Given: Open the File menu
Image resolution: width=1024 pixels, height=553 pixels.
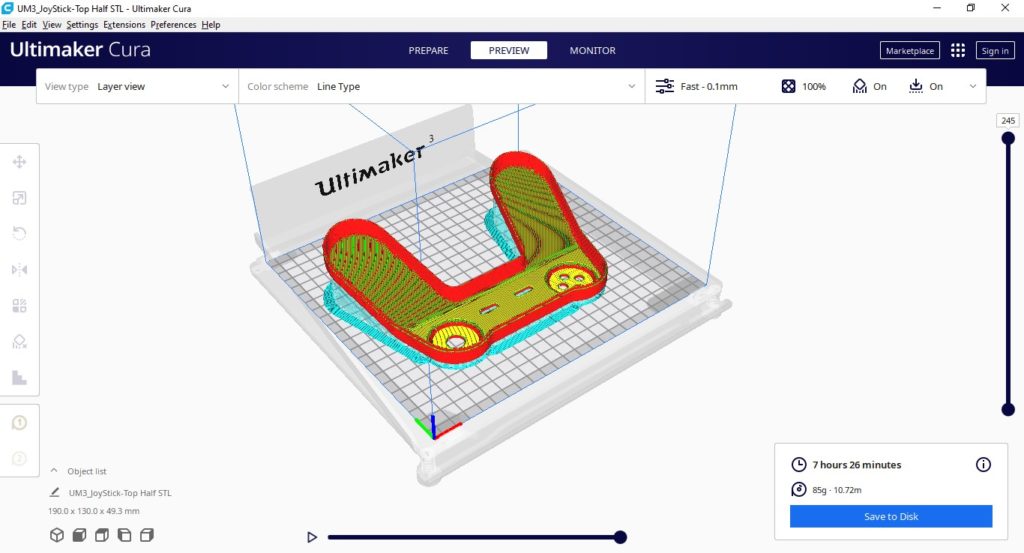Looking at the screenshot, I should [9, 25].
